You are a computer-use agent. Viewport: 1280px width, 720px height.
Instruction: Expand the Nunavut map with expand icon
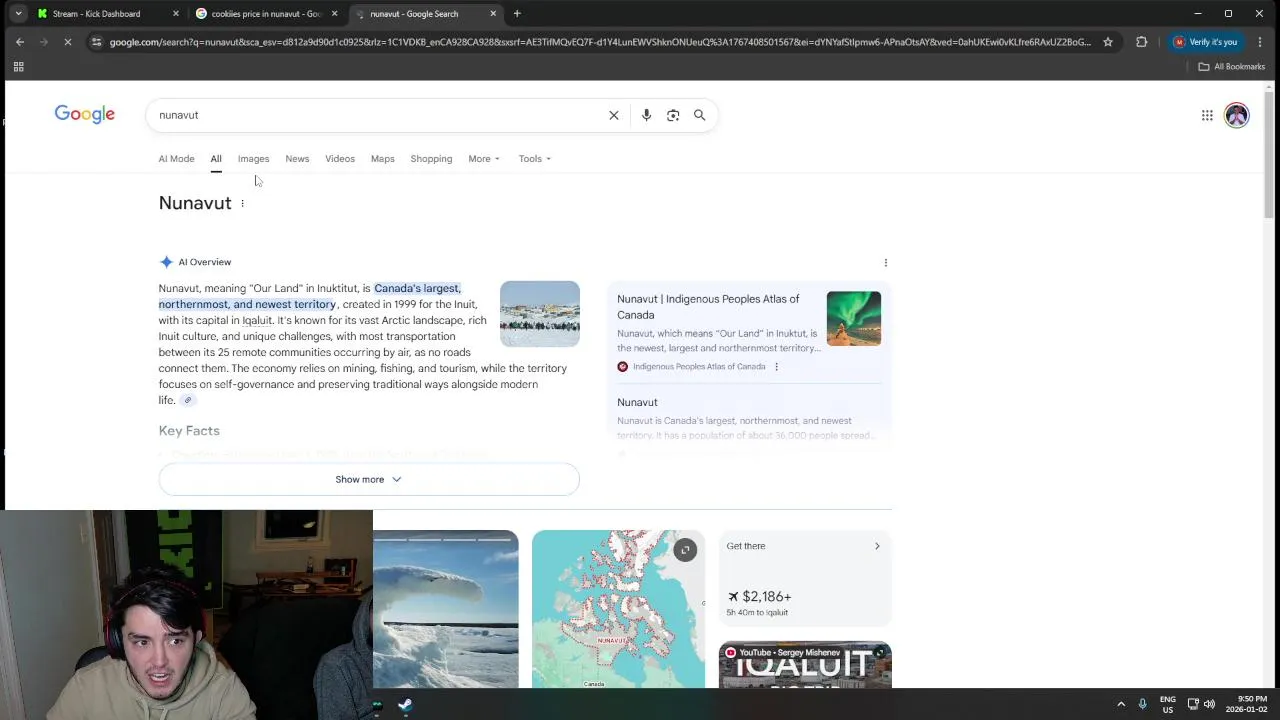pyautogui.click(x=685, y=550)
